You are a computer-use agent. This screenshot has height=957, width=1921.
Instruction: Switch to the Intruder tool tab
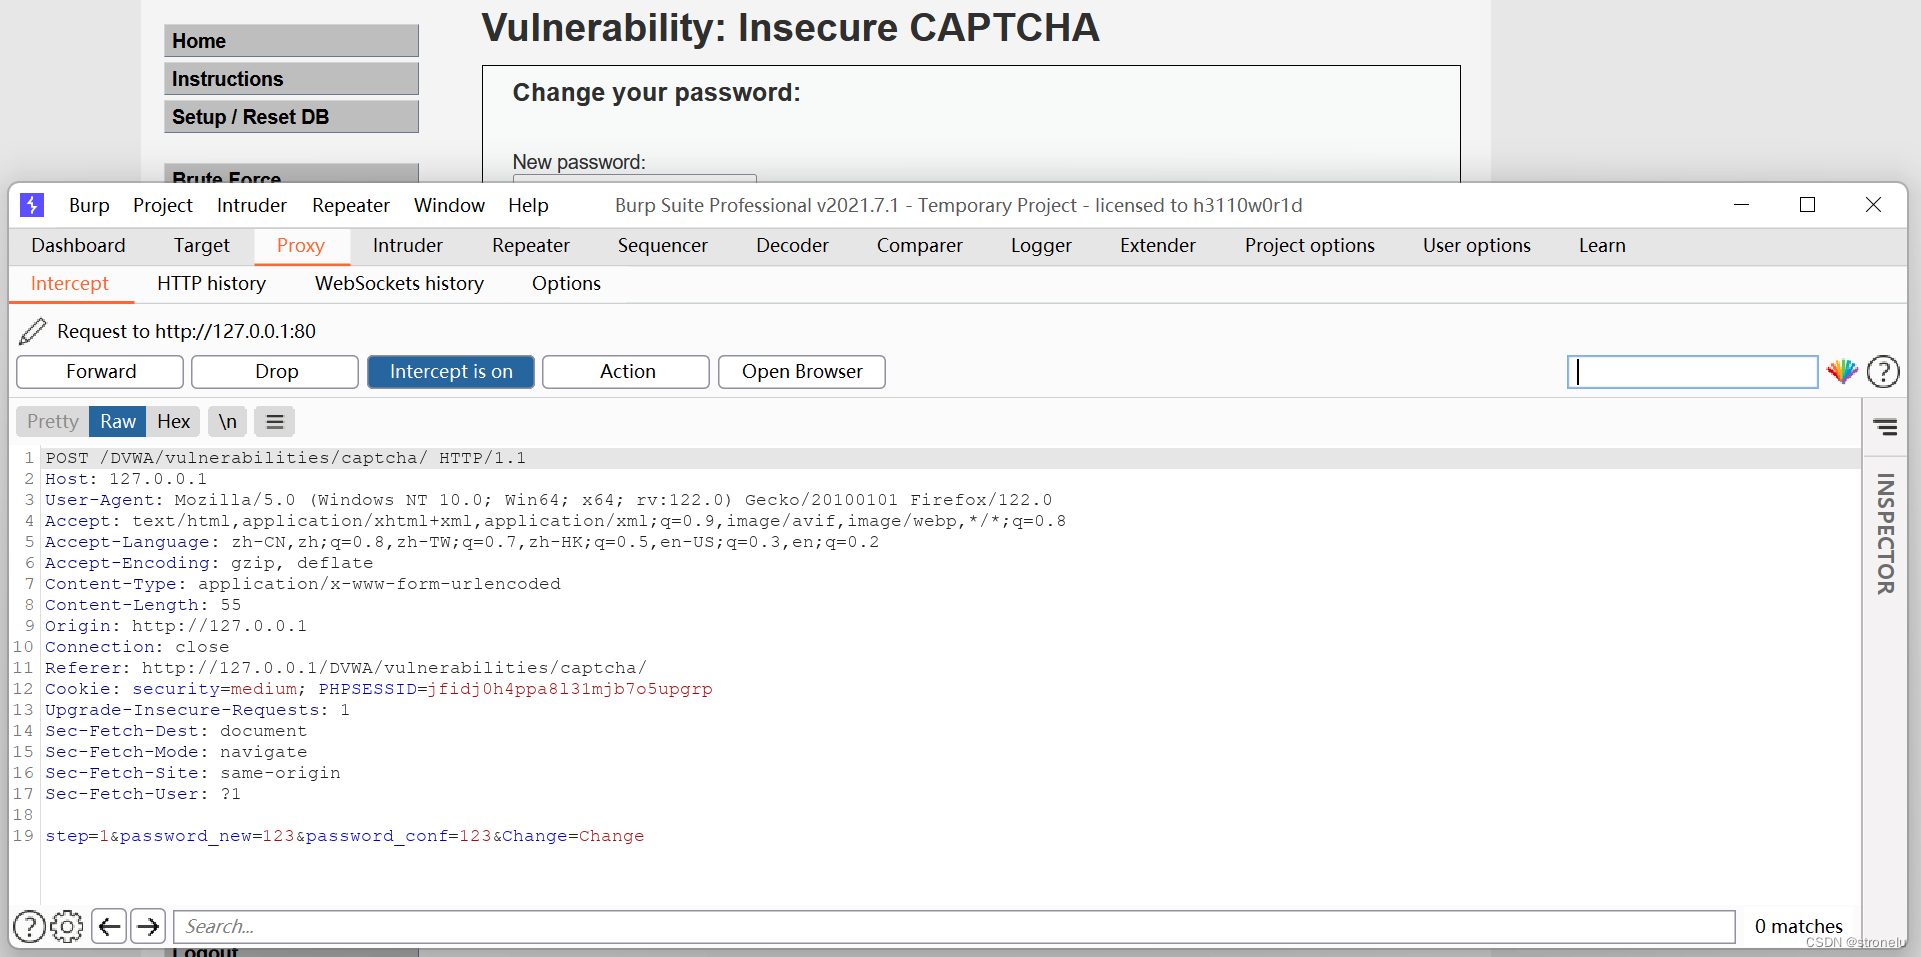tap(408, 246)
